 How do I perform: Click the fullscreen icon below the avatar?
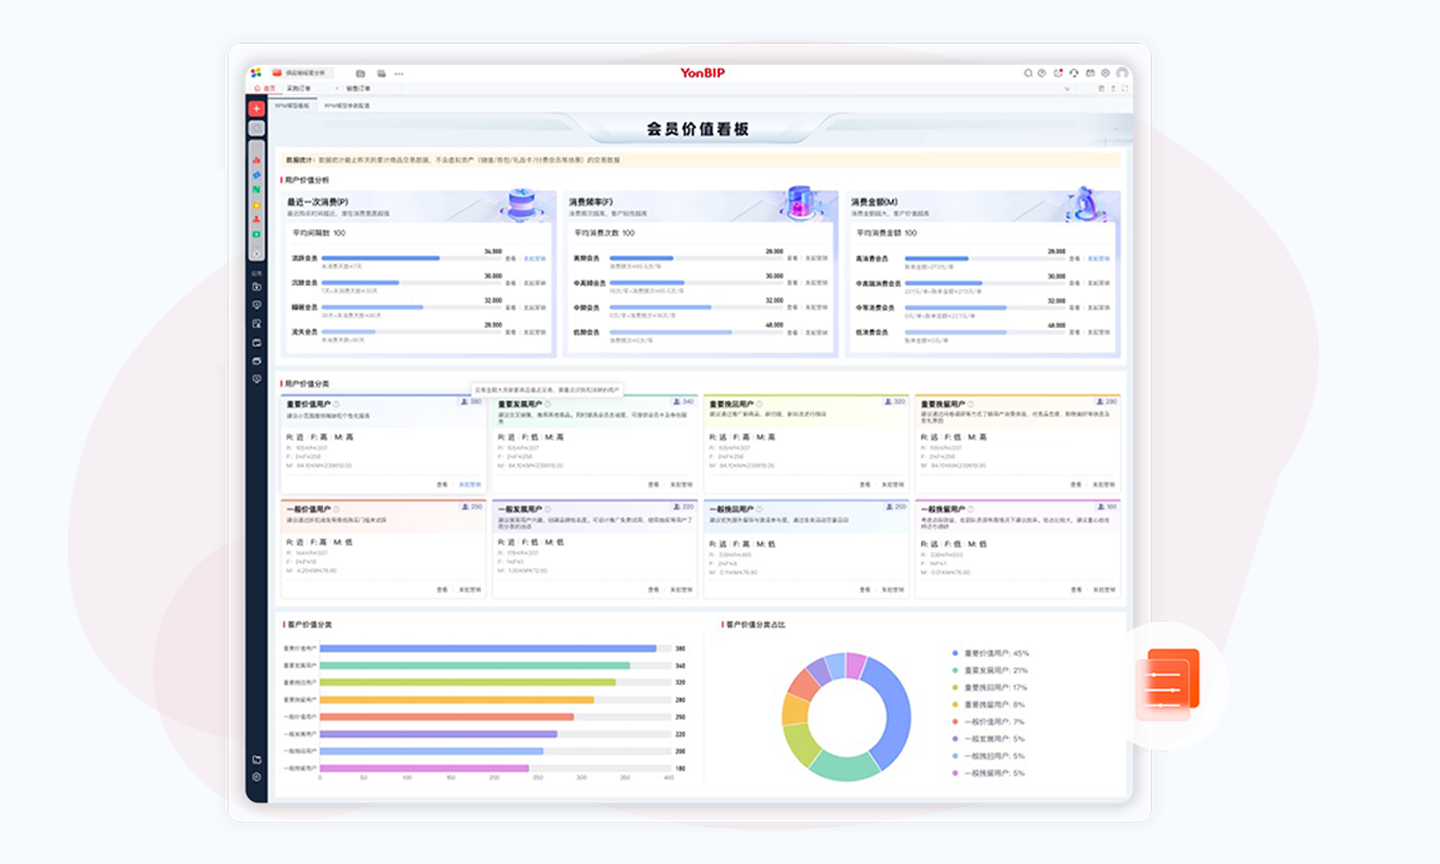point(1125,89)
